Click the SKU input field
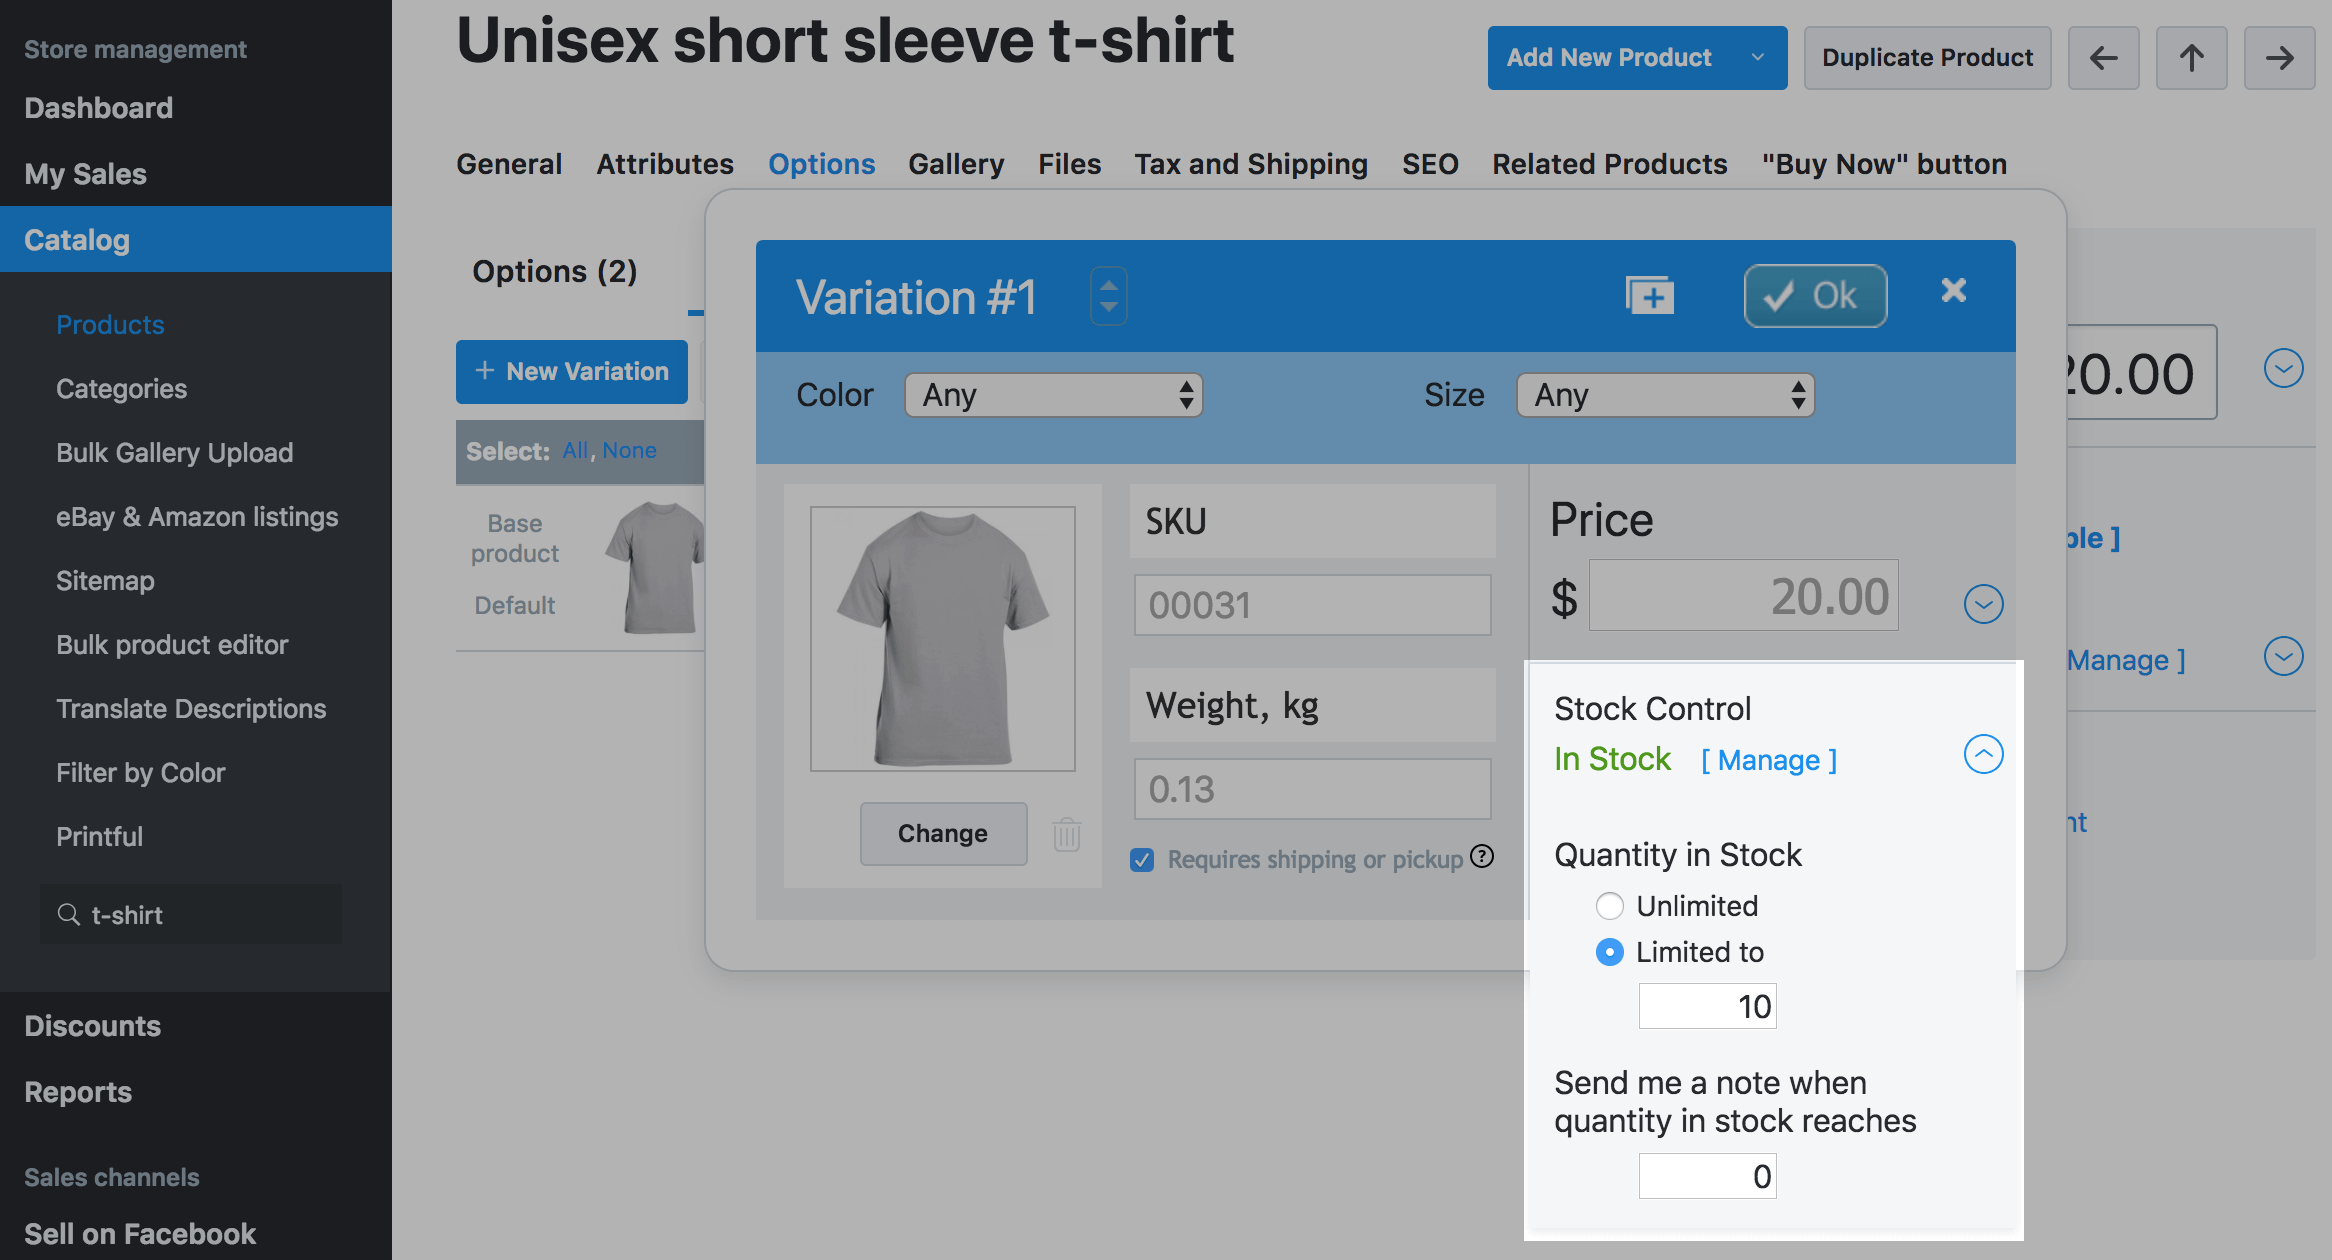 click(1312, 605)
